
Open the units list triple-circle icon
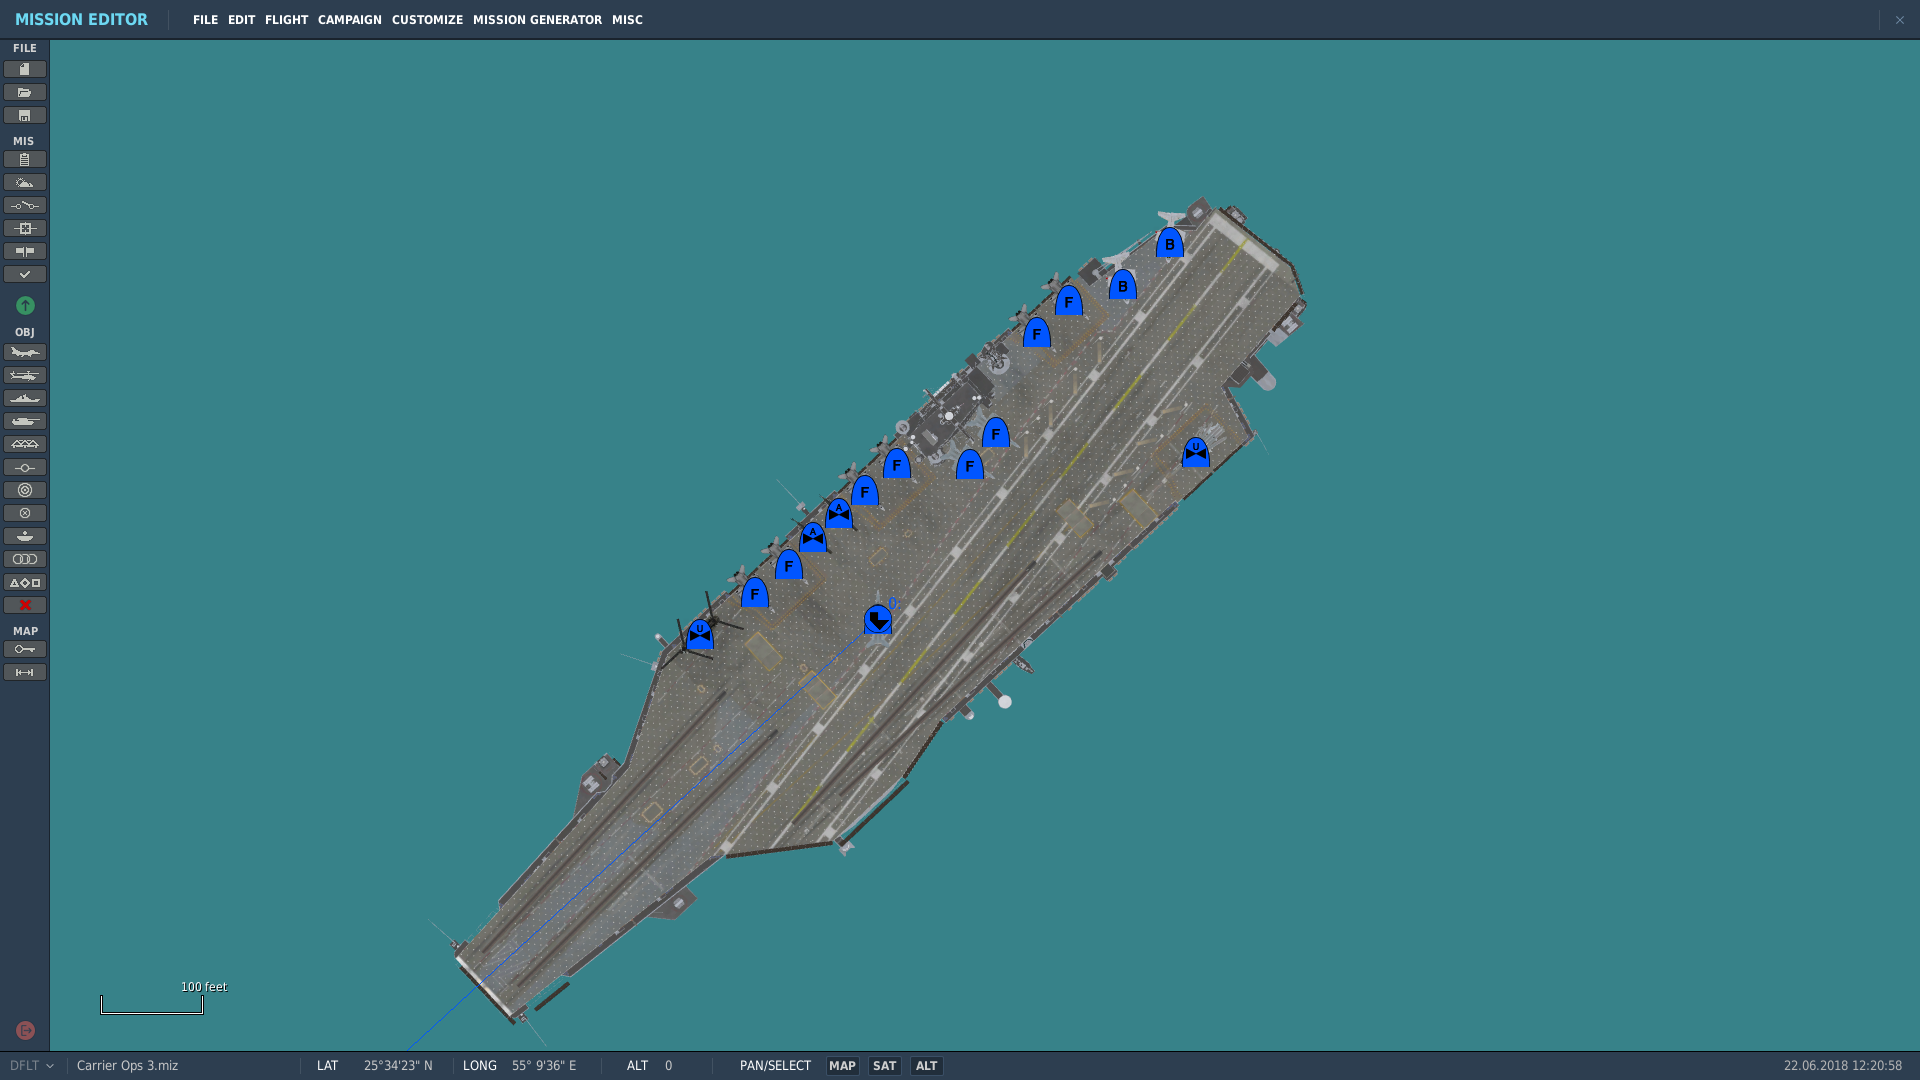pyautogui.click(x=25, y=559)
